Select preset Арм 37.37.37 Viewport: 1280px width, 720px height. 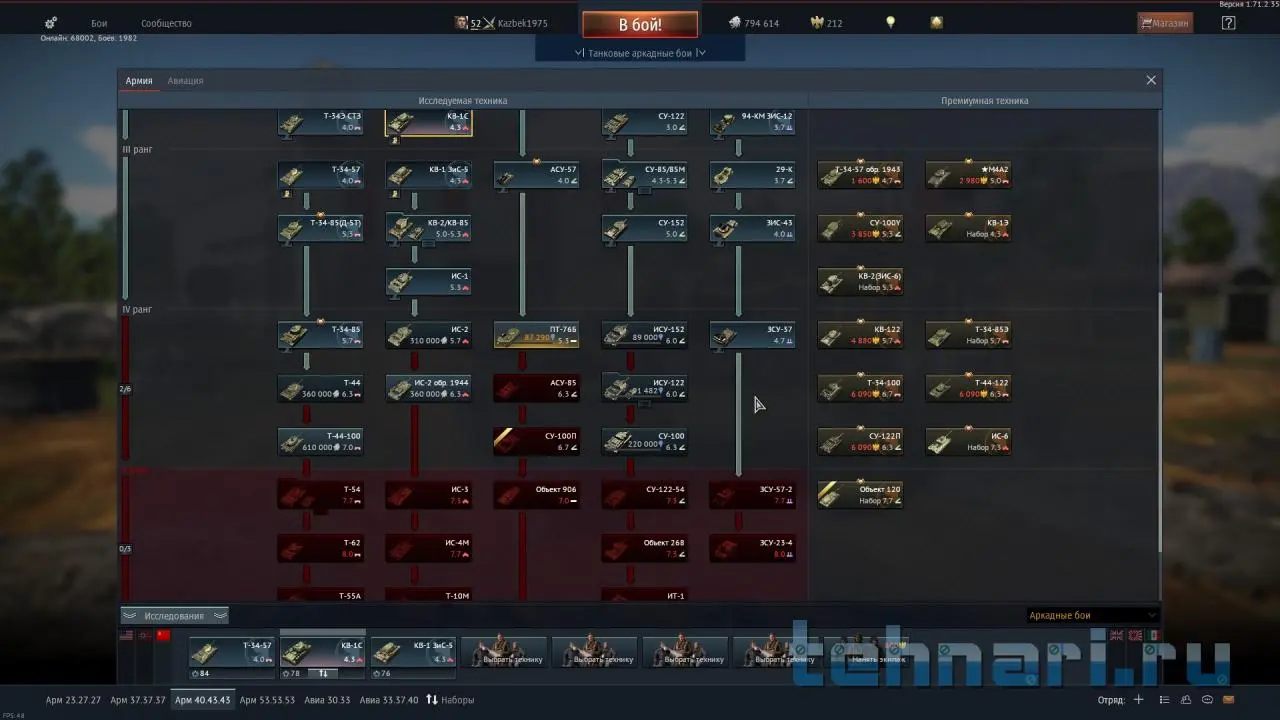[x=138, y=700]
